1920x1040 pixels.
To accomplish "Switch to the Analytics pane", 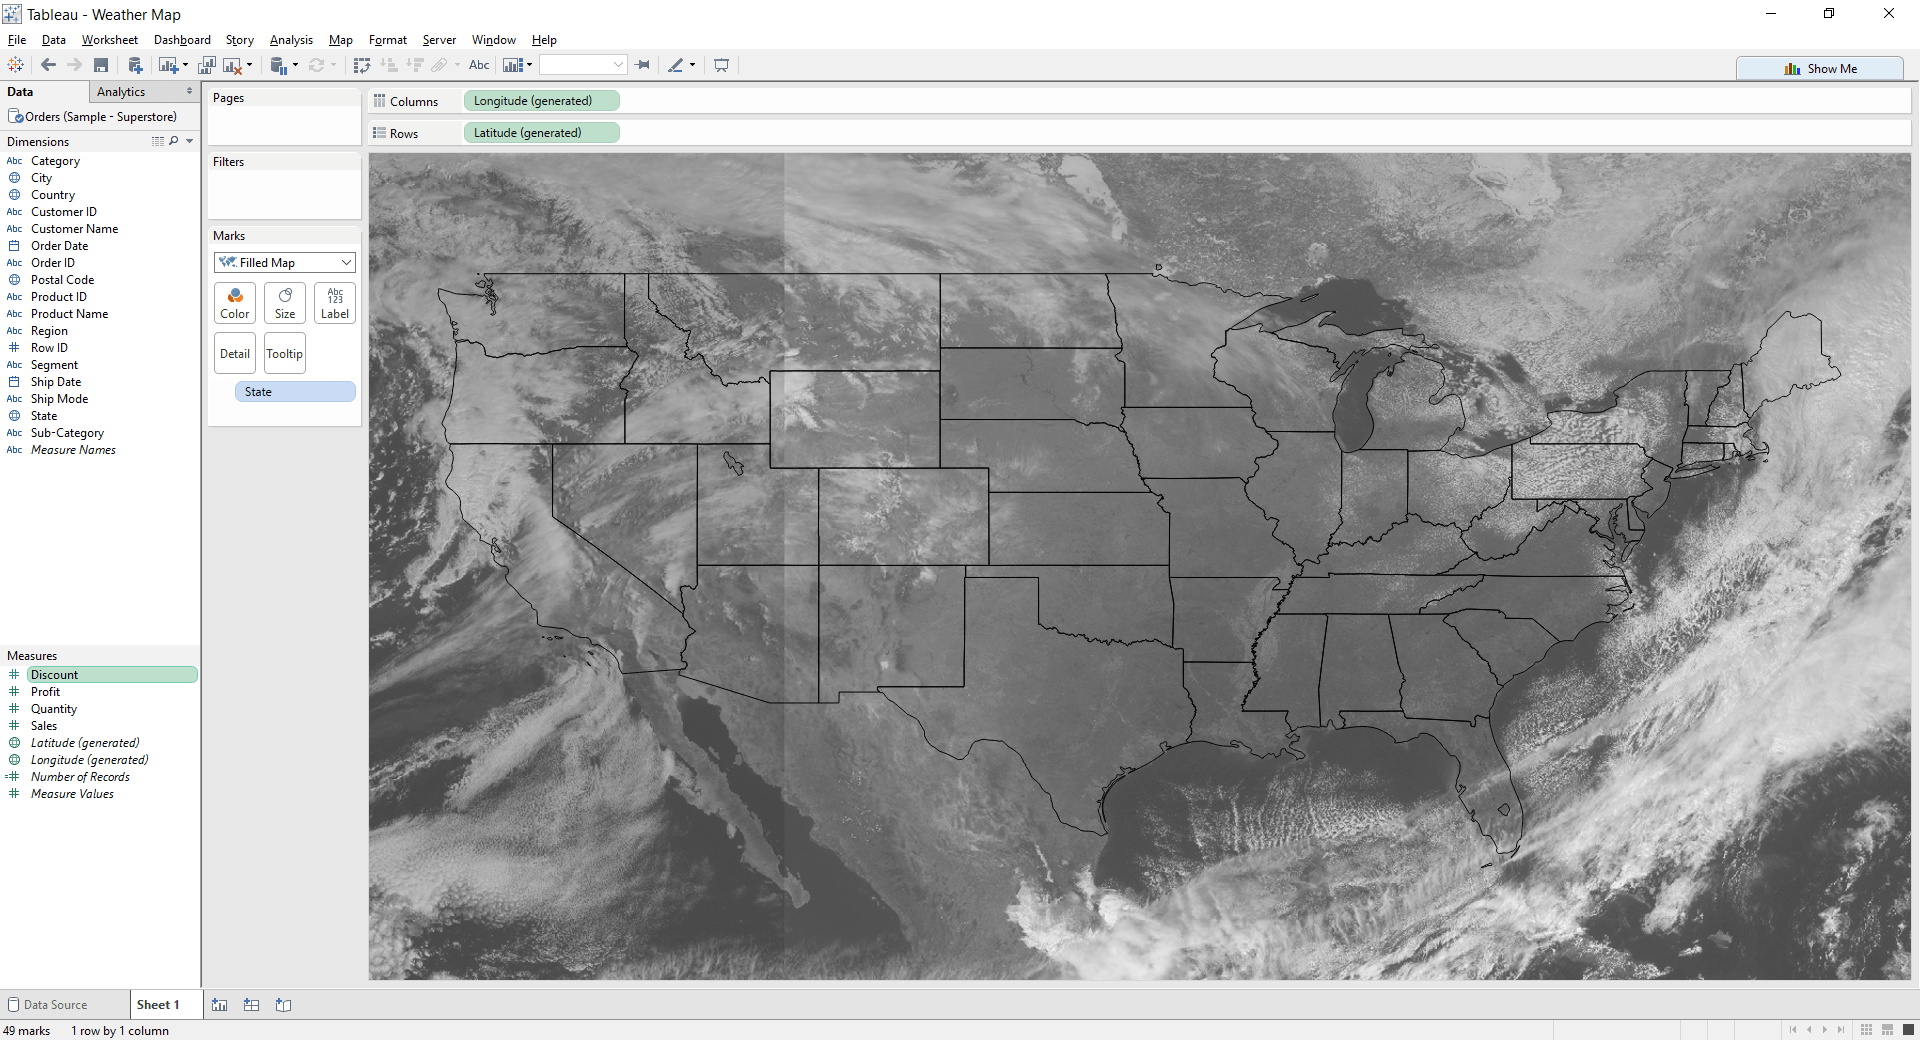I will [122, 91].
